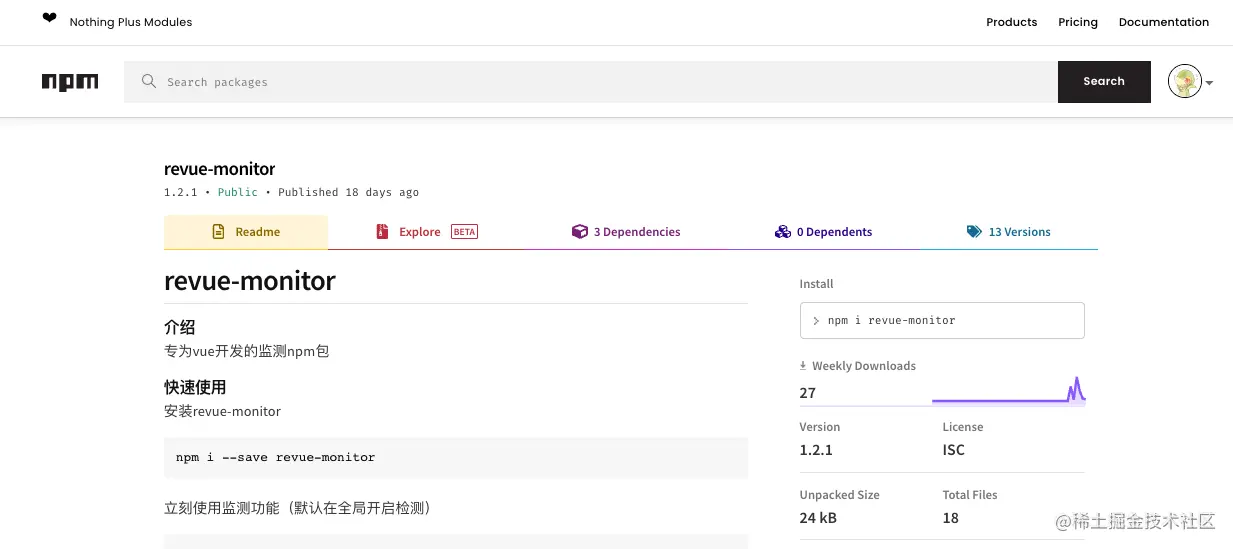1233x549 pixels.
Task: Click the magnifying glass search icon
Action: click(149, 81)
